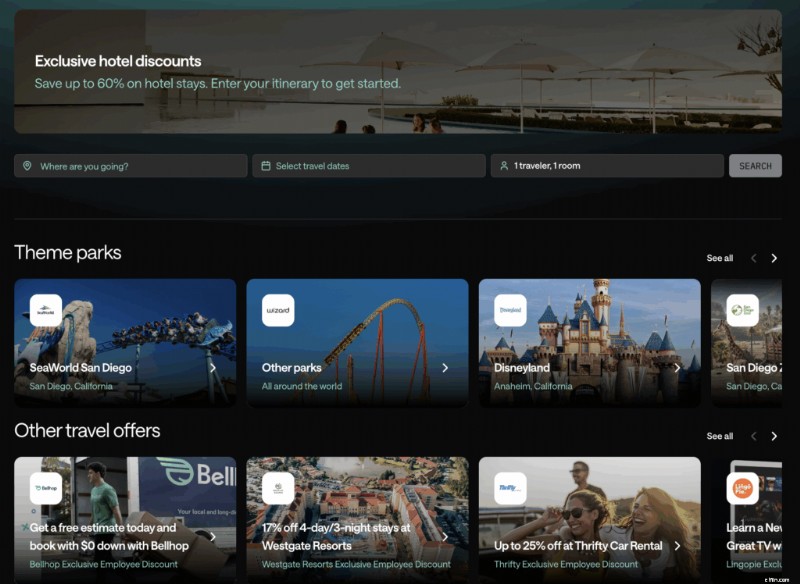Show next Theme parks cards
This screenshot has width=800, height=584.
774,258
